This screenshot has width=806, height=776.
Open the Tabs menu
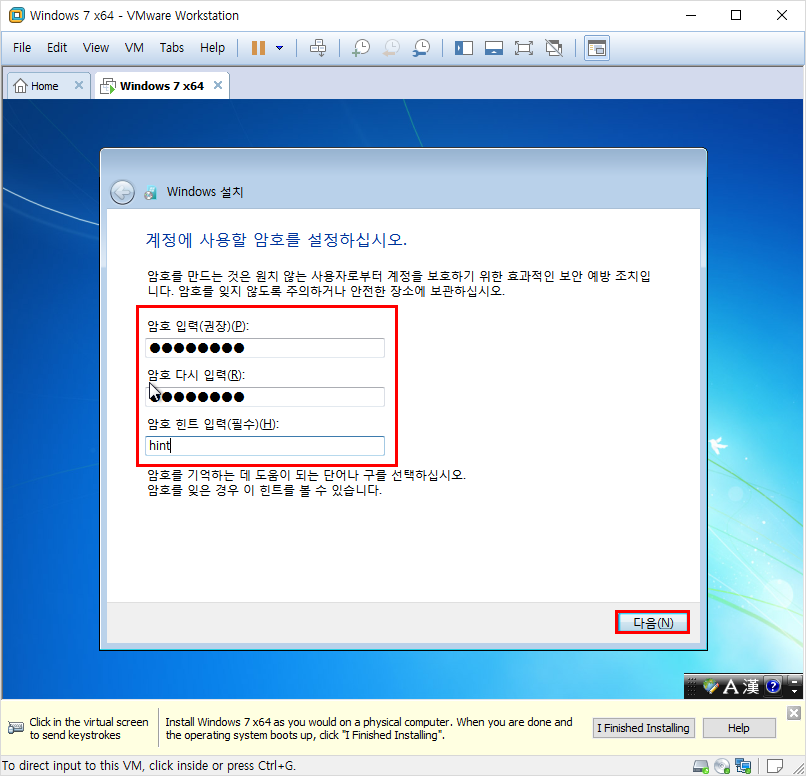(171, 48)
